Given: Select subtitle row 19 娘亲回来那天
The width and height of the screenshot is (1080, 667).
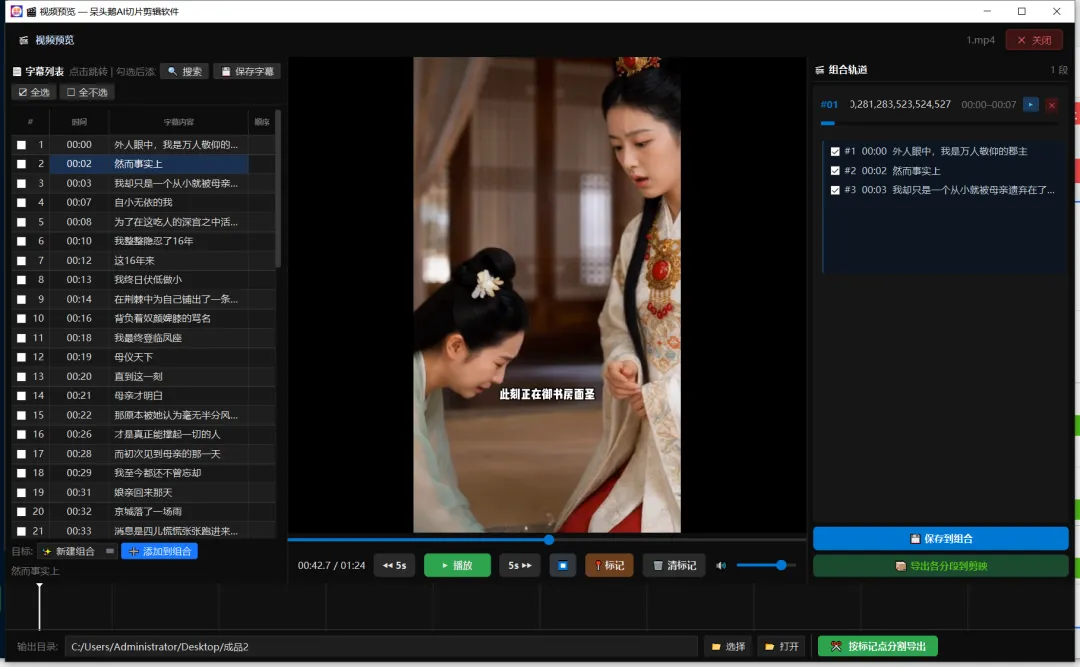Looking at the screenshot, I should [x=143, y=493].
